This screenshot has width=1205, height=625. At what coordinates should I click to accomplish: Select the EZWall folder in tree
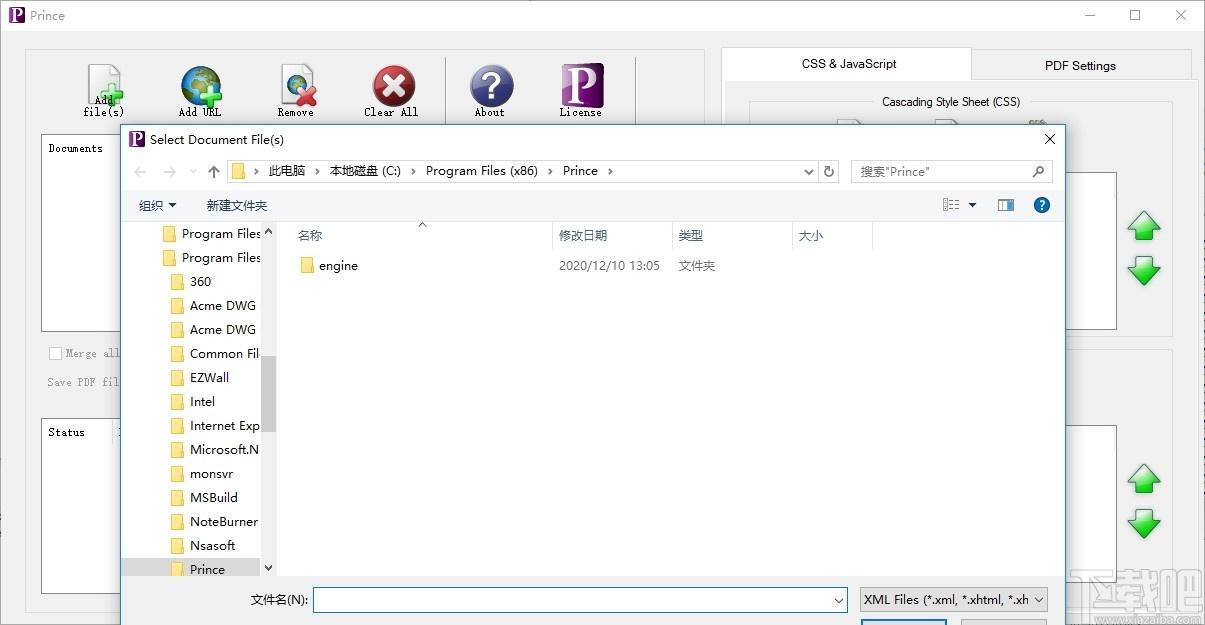click(199, 378)
